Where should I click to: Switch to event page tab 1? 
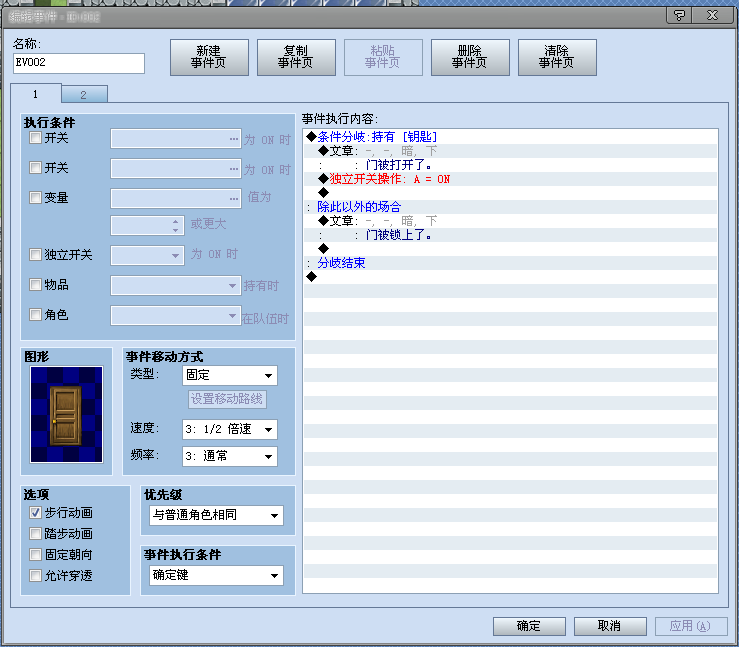[35, 94]
